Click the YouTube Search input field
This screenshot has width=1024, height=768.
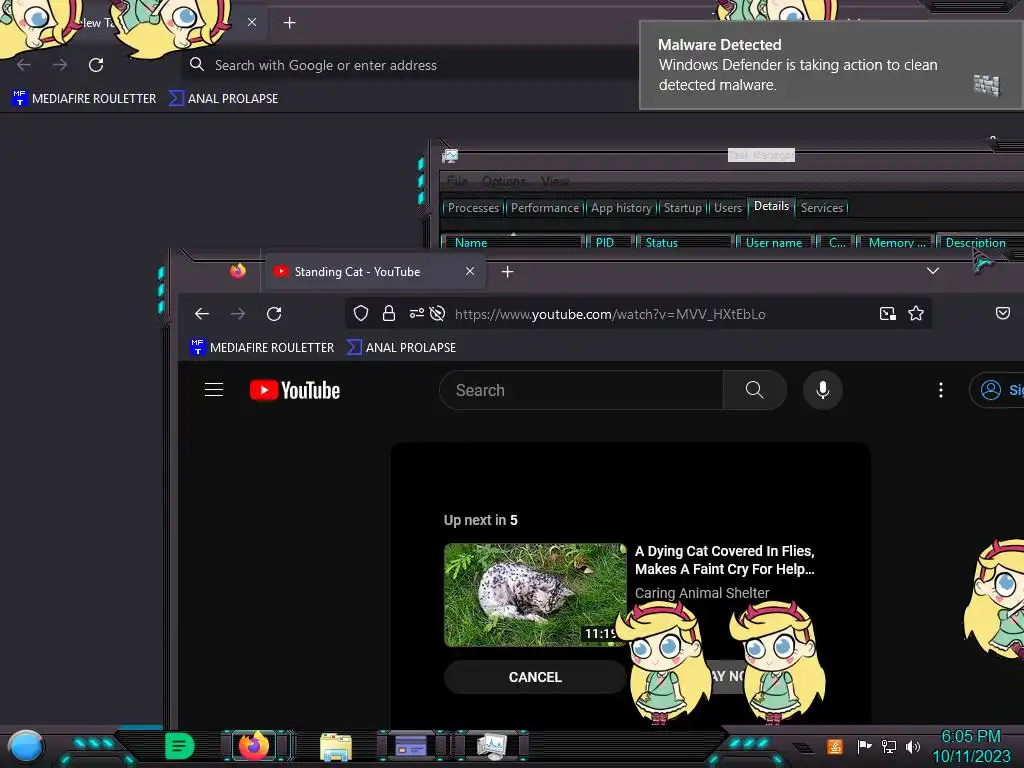click(581, 390)
